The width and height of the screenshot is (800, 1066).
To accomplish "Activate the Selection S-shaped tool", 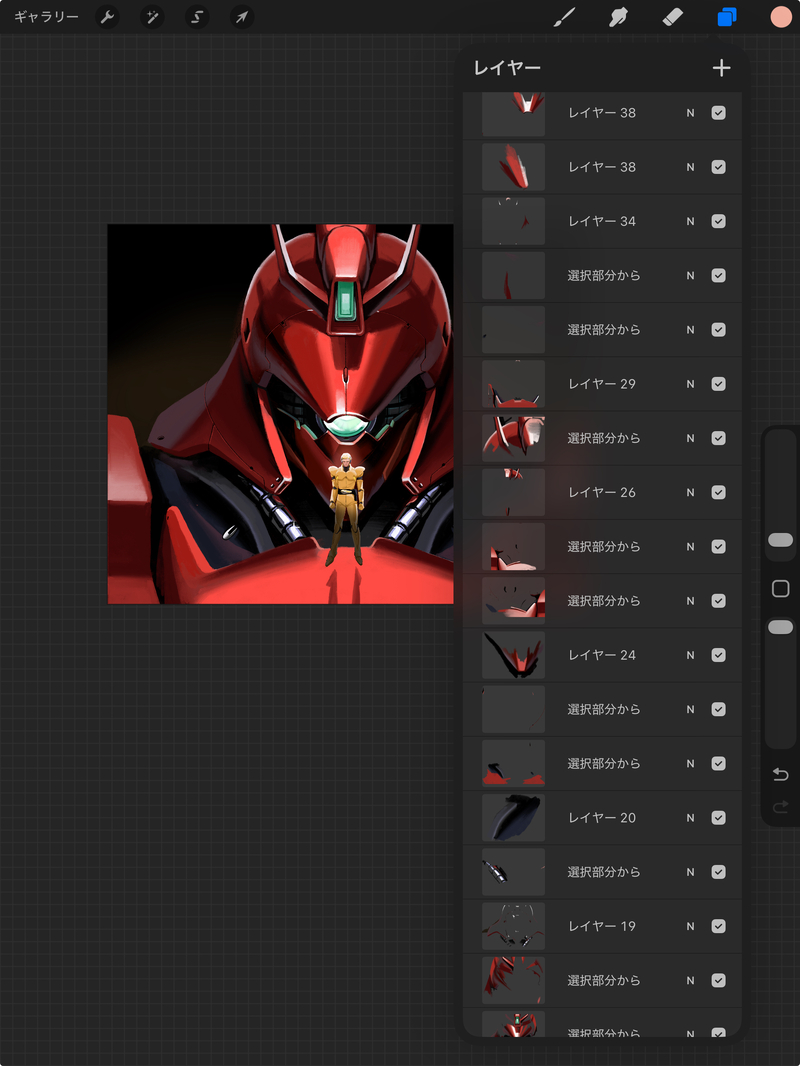I will (197, 17).
